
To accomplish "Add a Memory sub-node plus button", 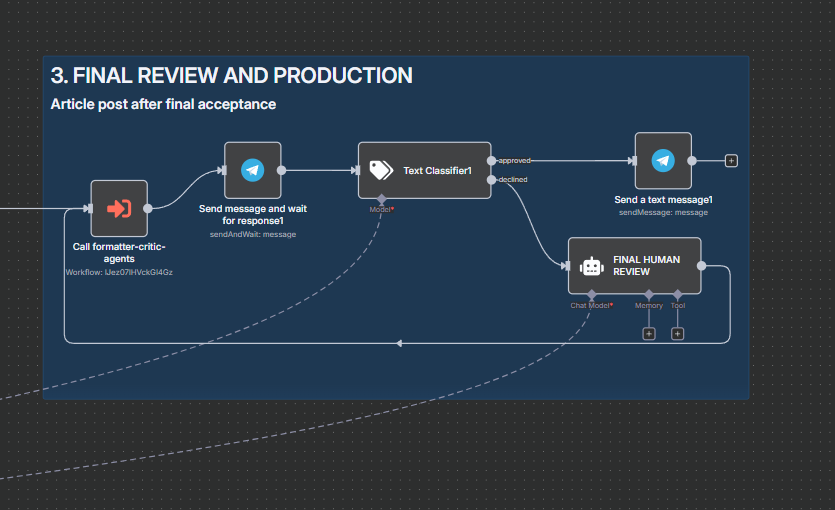I will [649, 333].
